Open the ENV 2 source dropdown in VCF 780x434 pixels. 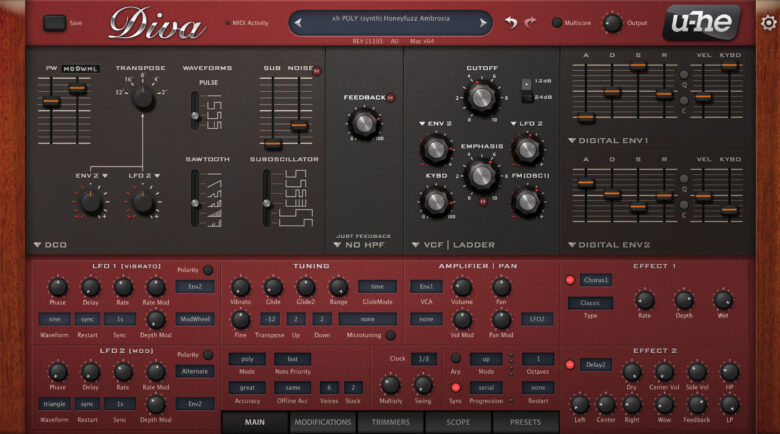[435, 123]
